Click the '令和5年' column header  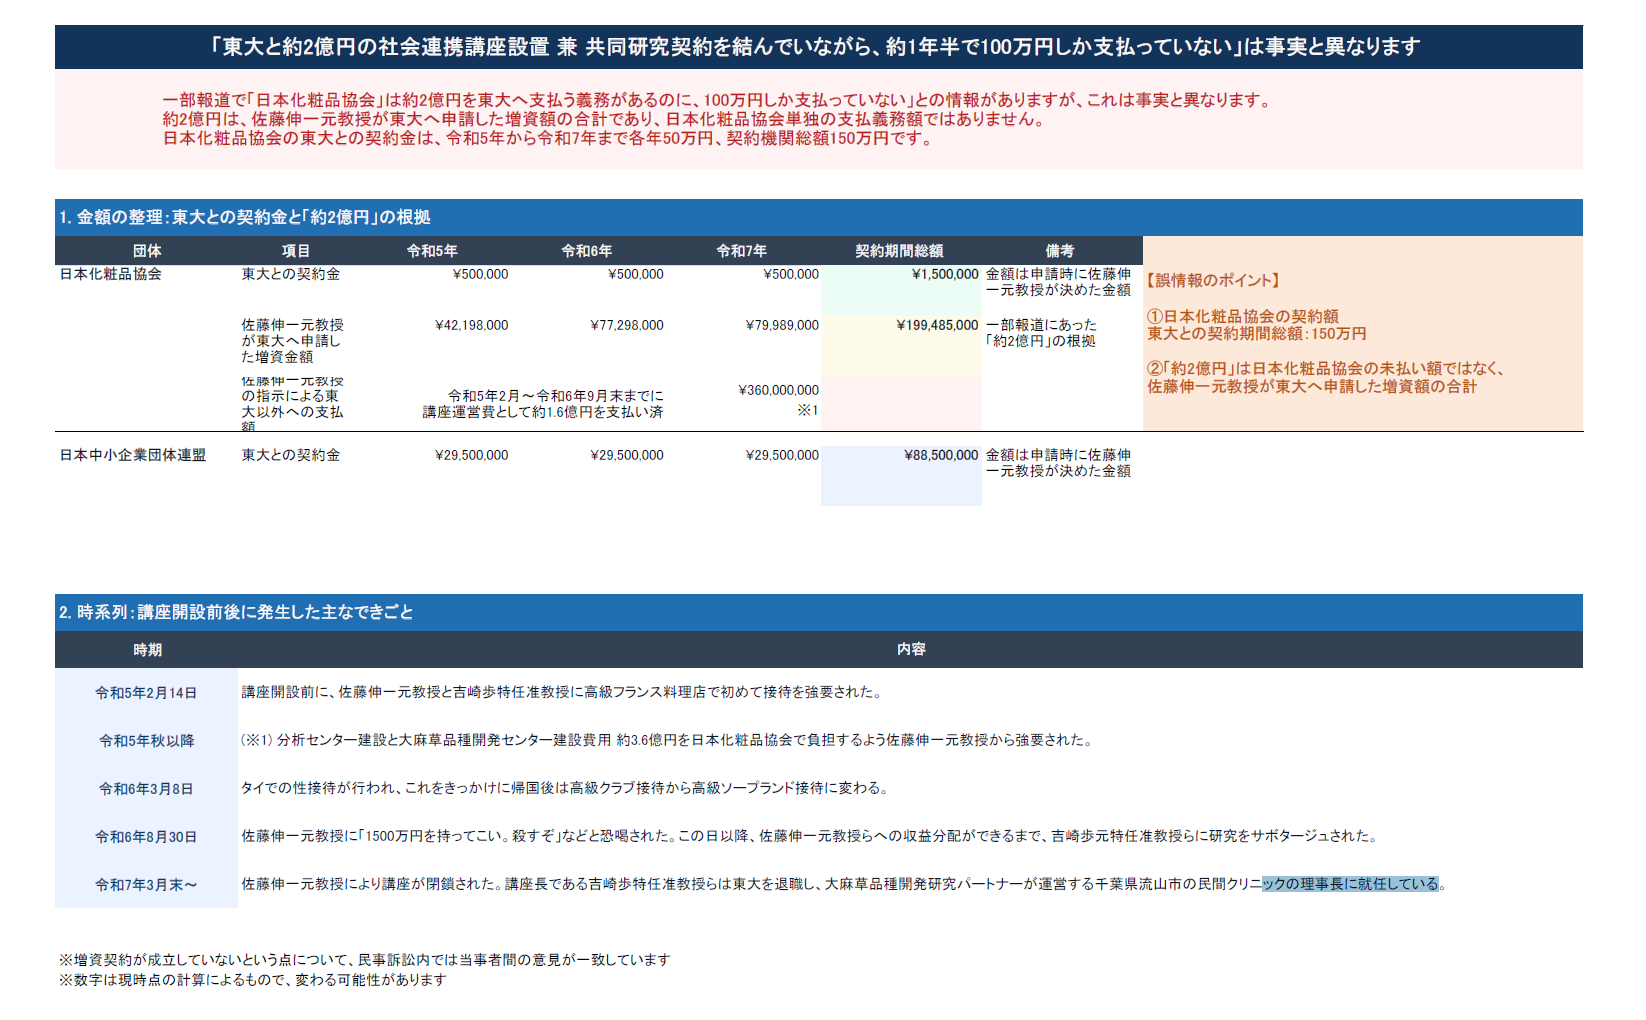pos(432,251)
